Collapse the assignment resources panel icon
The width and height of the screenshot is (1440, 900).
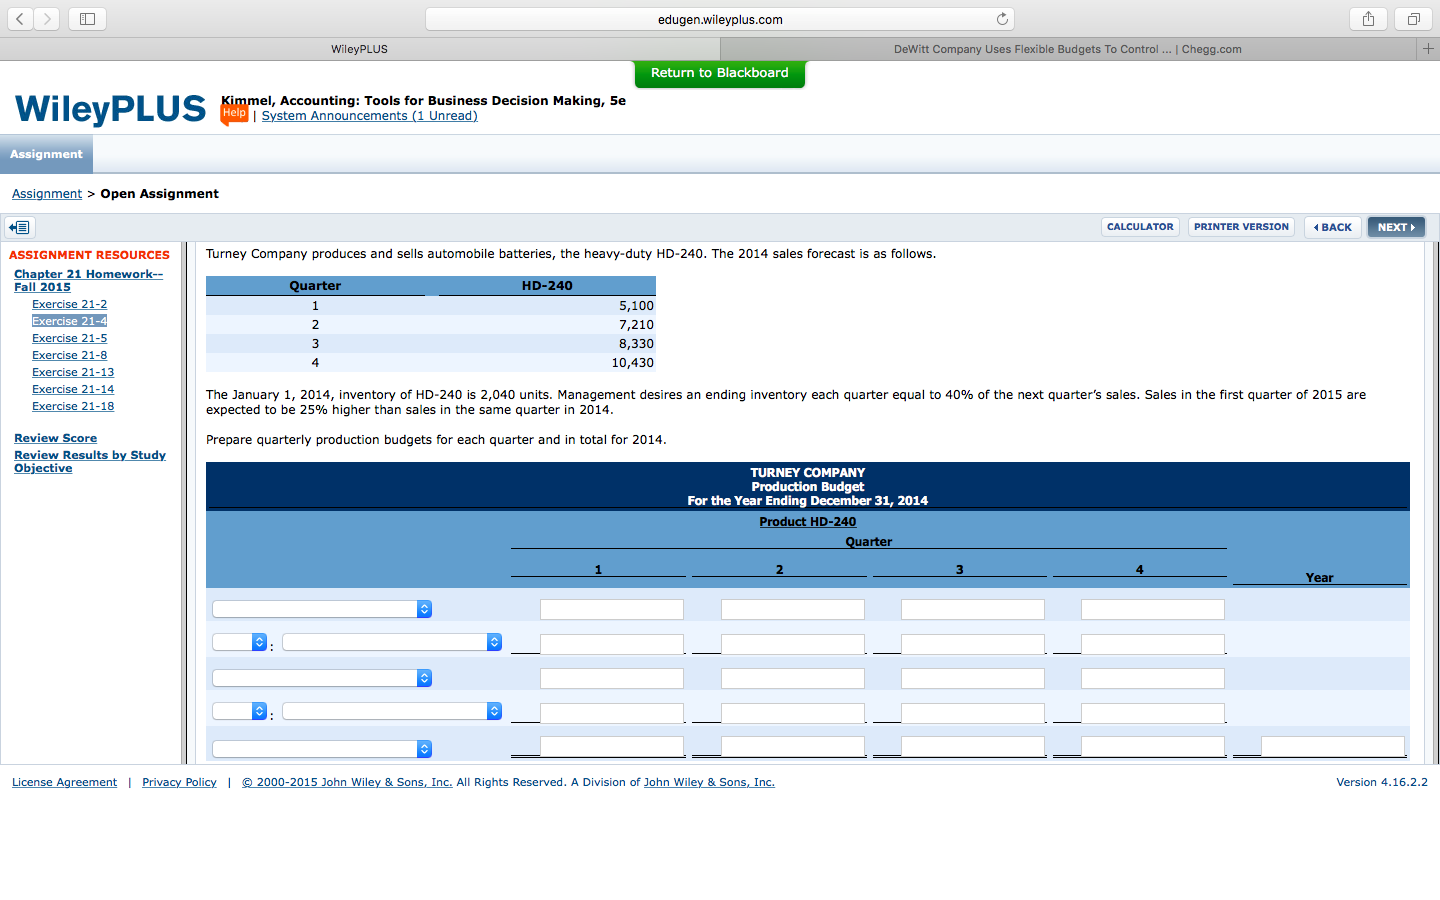(x=20, y=227)
